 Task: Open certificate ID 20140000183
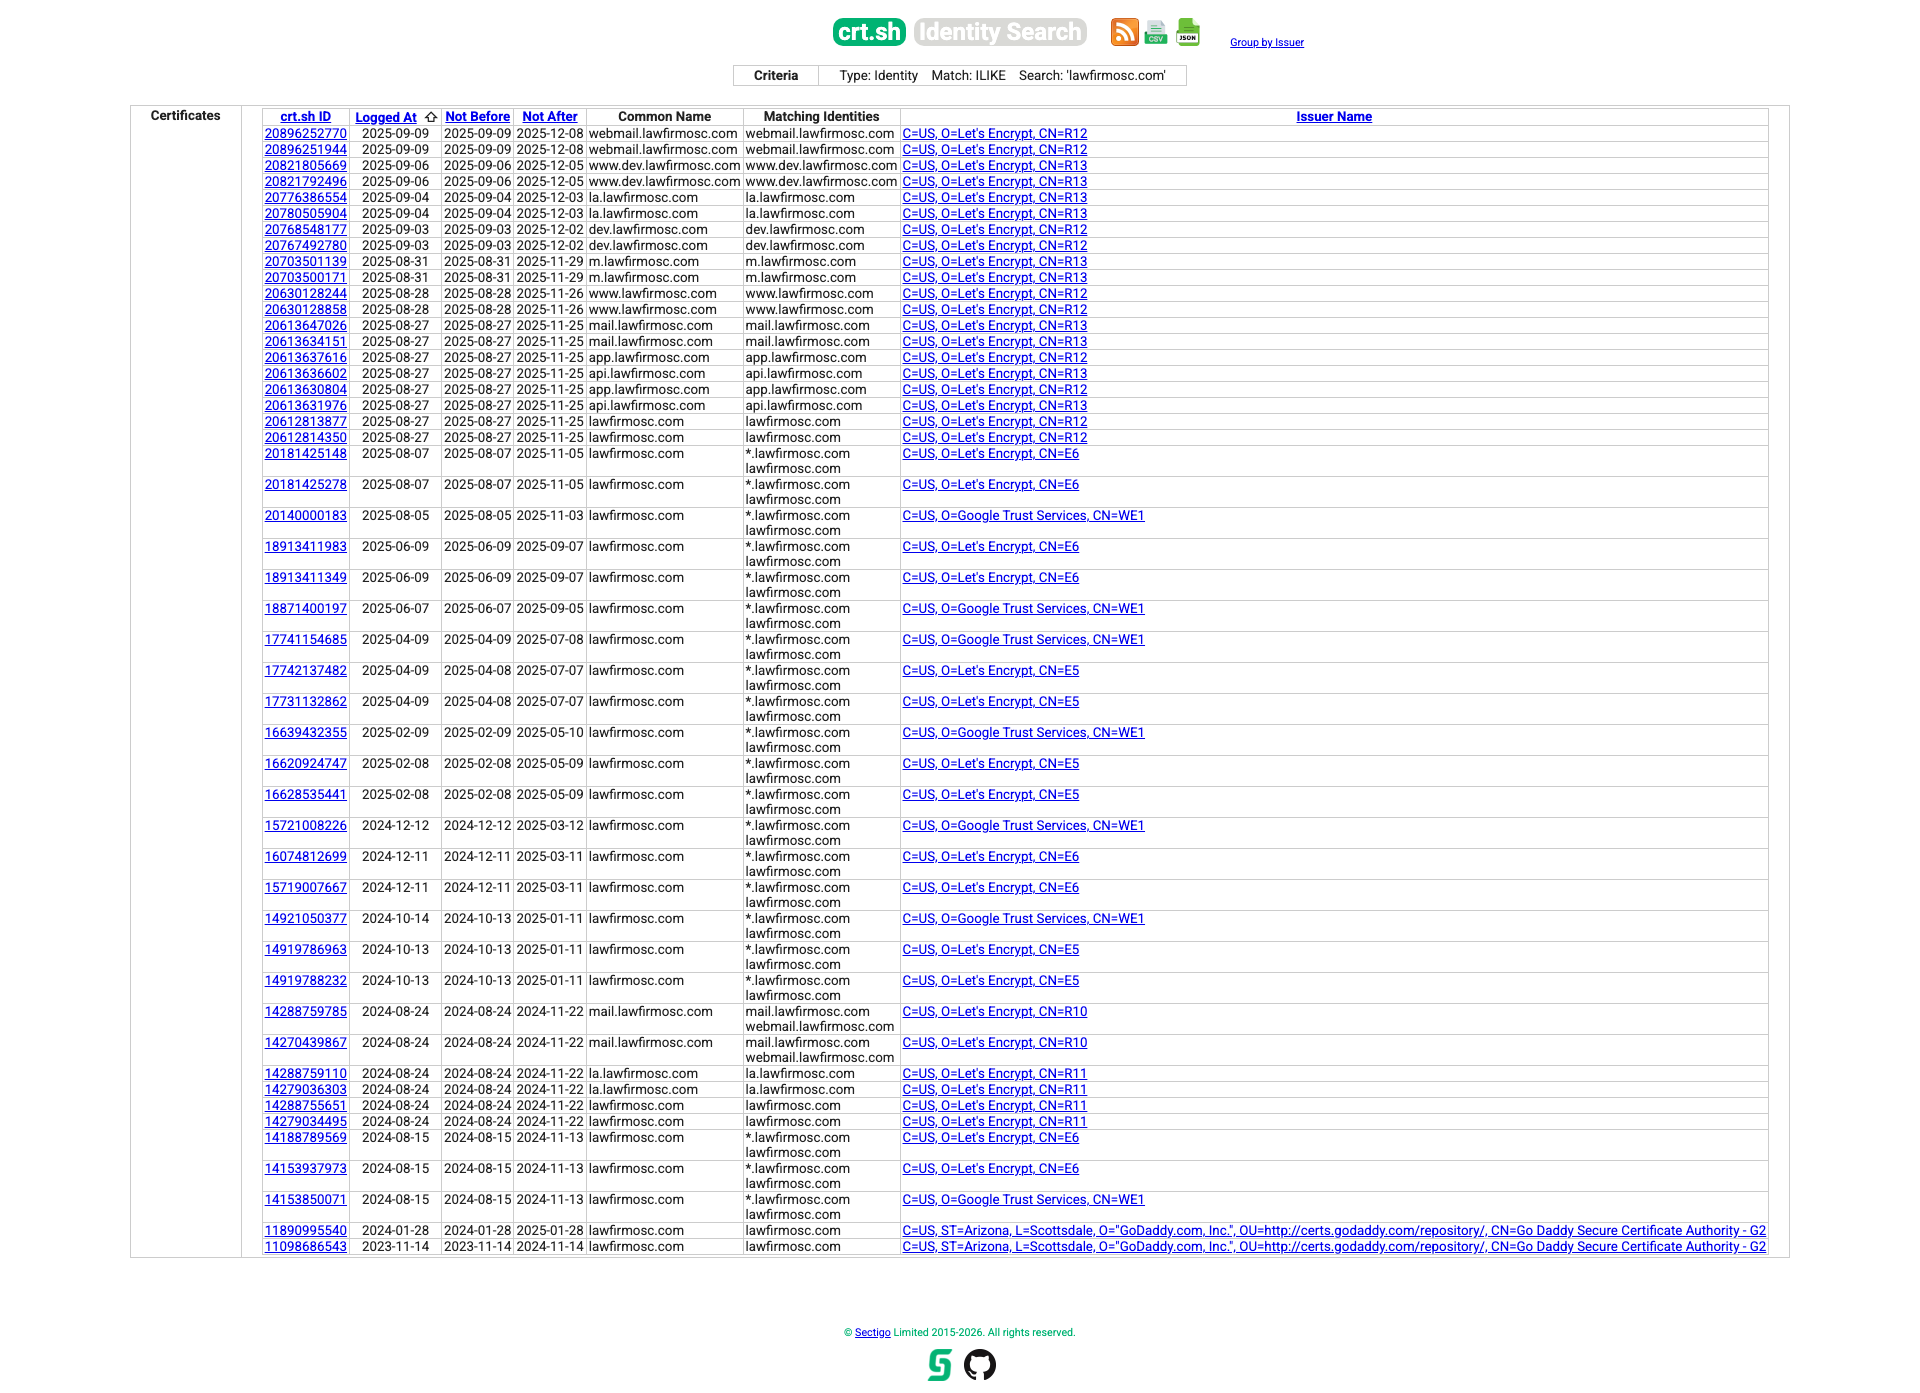coord(305,515)
